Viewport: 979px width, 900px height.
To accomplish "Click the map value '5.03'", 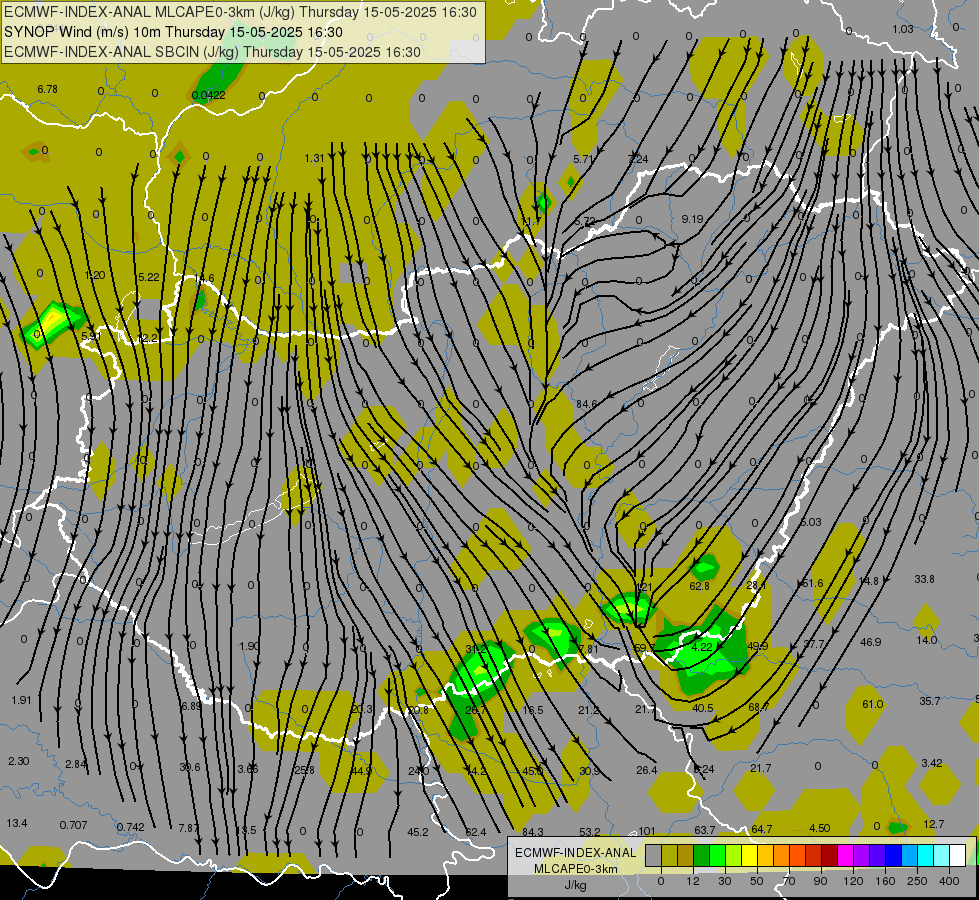I will click(x=811, y=522).
